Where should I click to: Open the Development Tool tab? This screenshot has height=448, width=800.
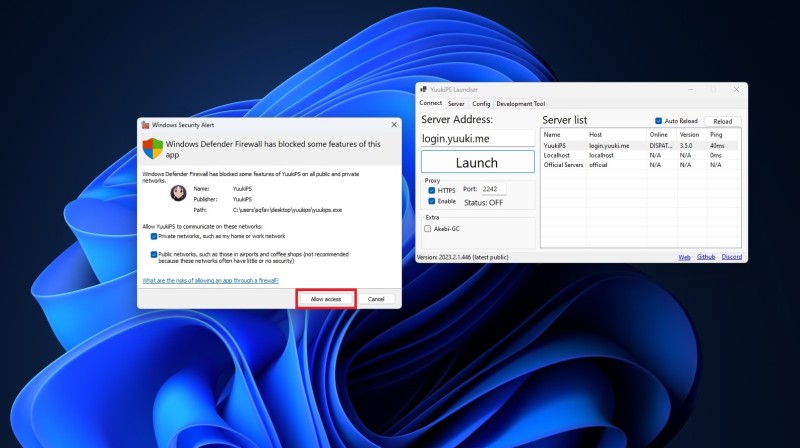pos(521,103)
